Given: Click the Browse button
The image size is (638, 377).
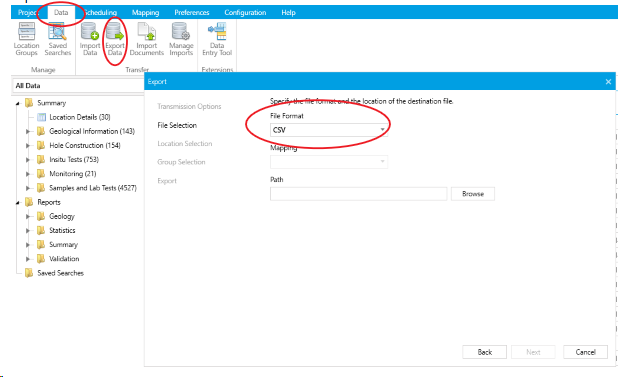Looking at the screenshot, I should 473,194.
